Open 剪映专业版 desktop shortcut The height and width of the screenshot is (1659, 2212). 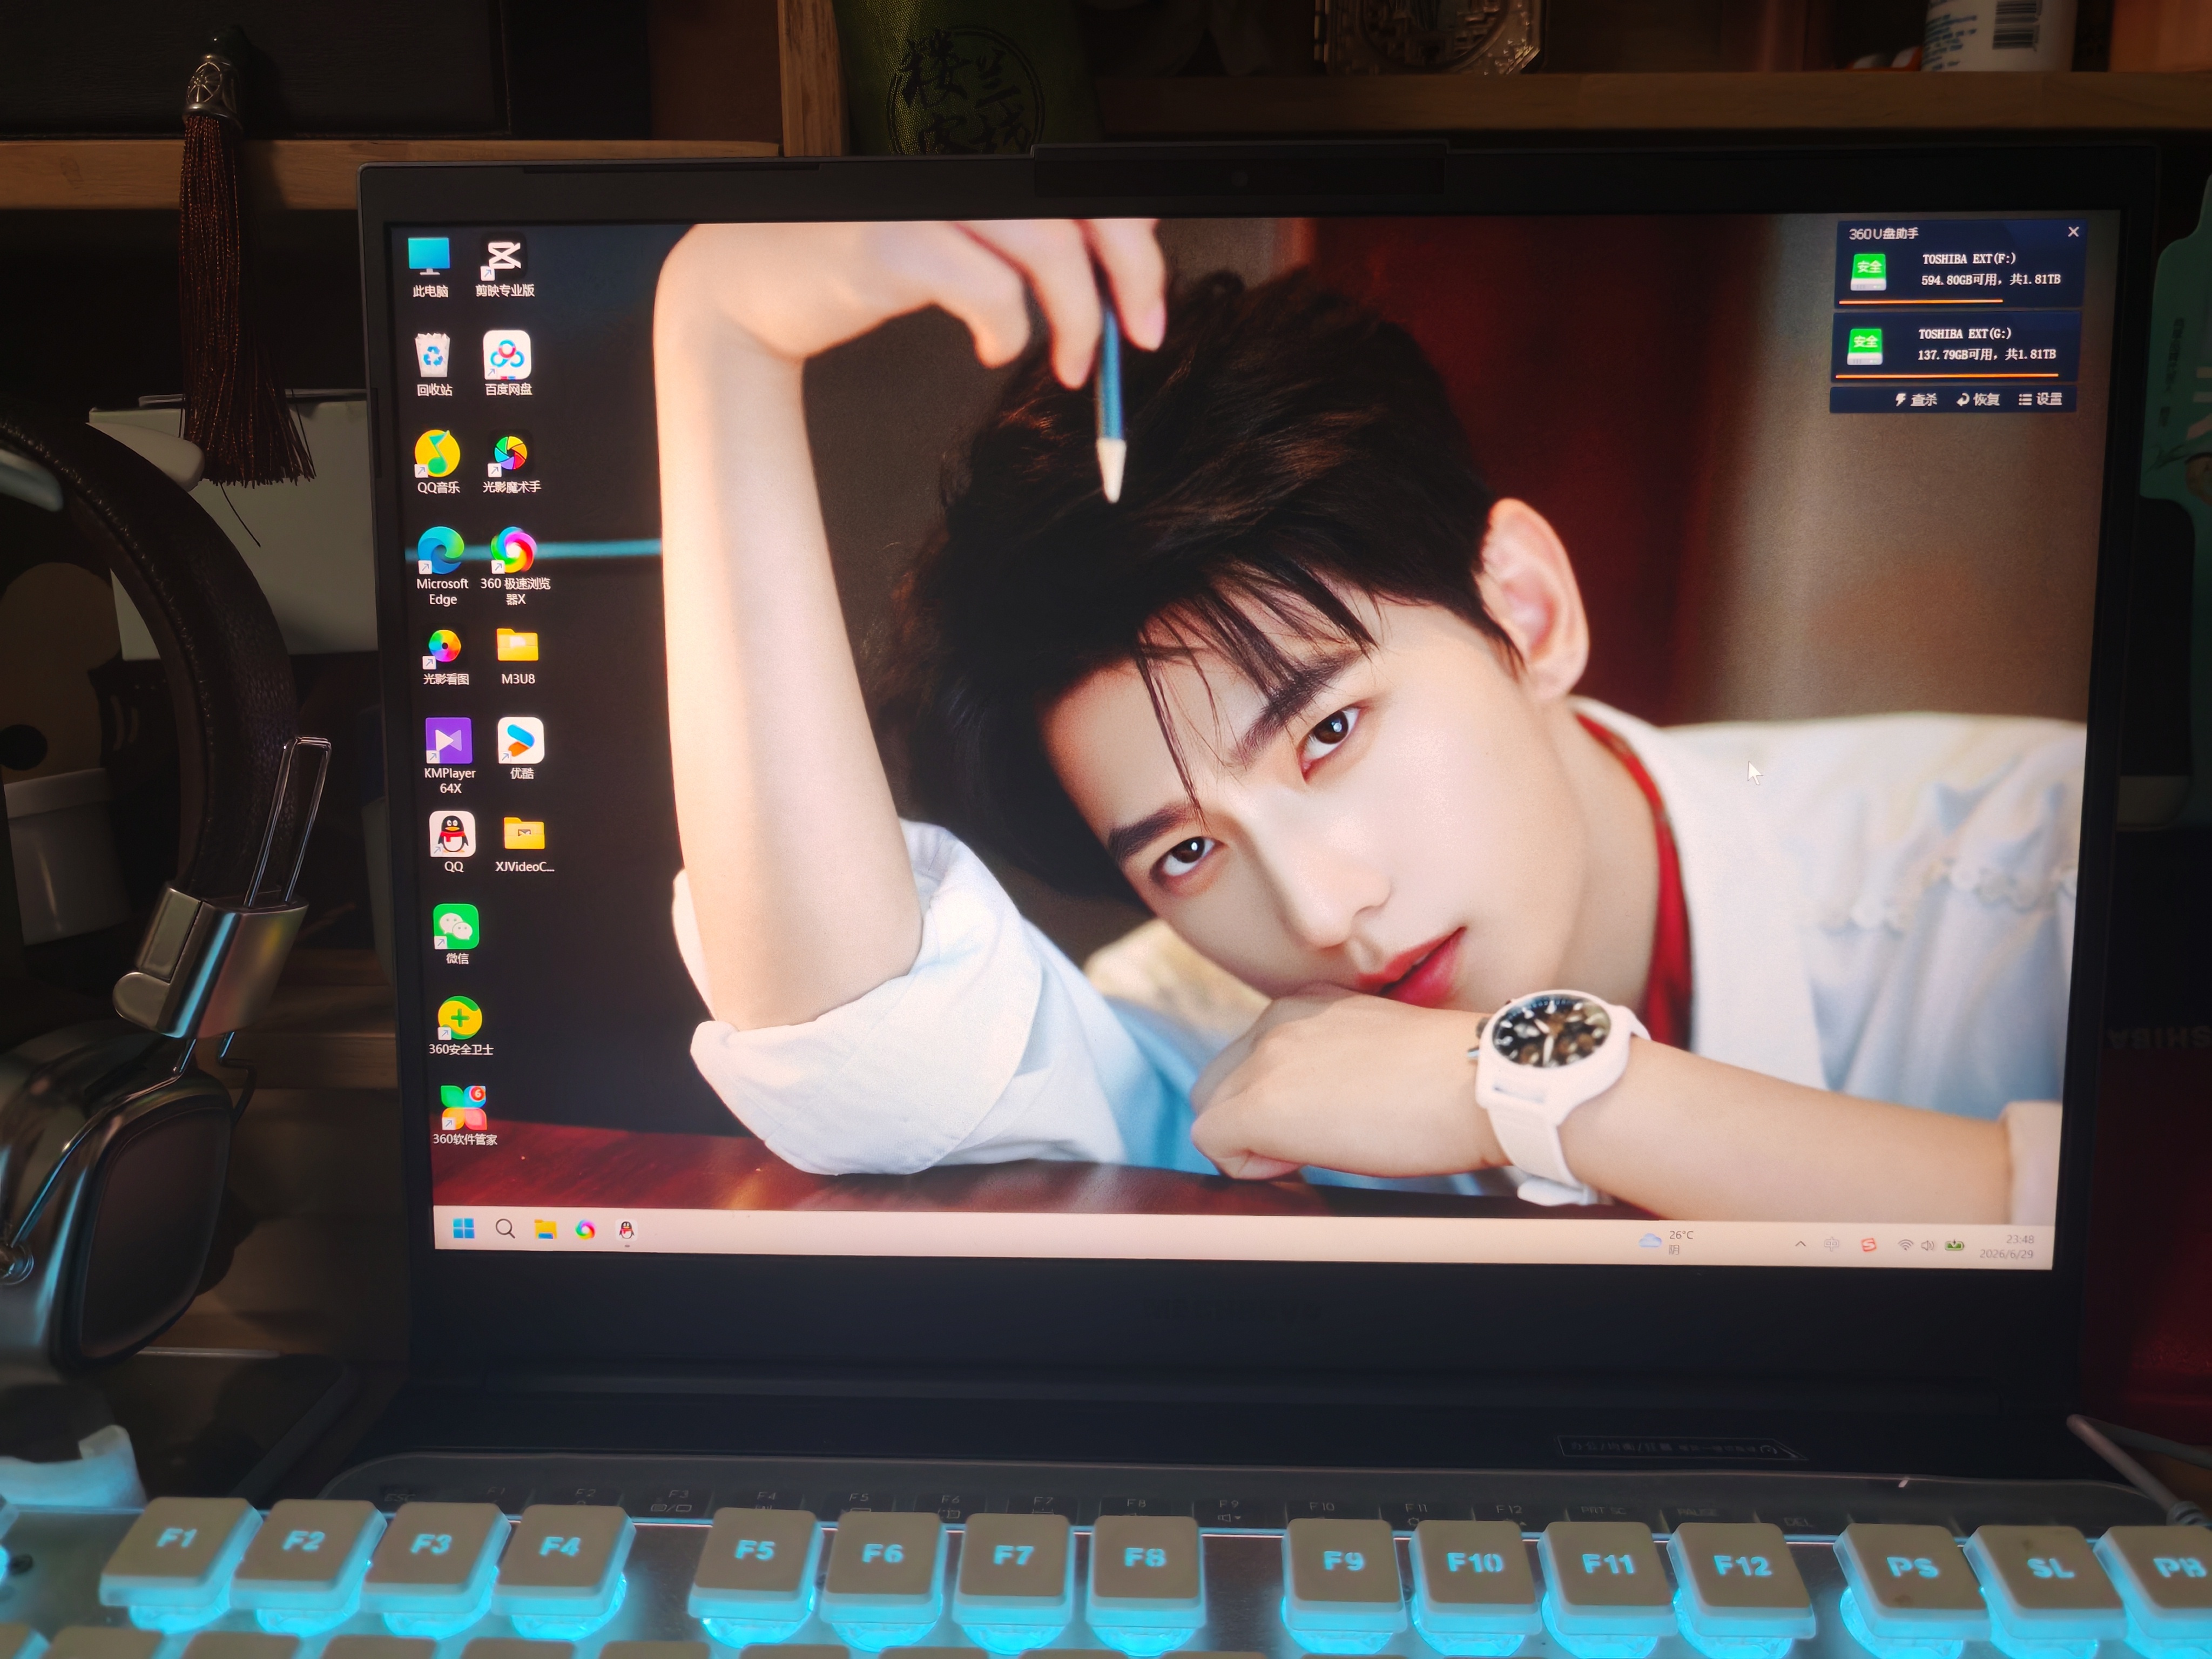click(504, 266)
